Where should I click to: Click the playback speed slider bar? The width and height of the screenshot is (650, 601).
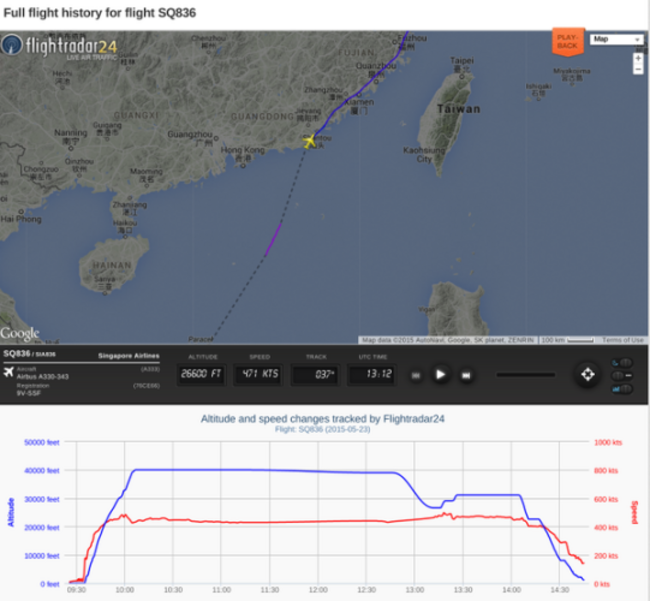(526, 375)
